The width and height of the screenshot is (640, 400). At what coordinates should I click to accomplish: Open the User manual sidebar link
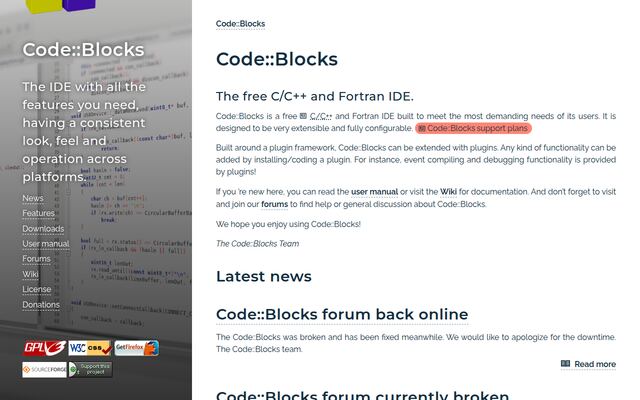click(46, 244)
